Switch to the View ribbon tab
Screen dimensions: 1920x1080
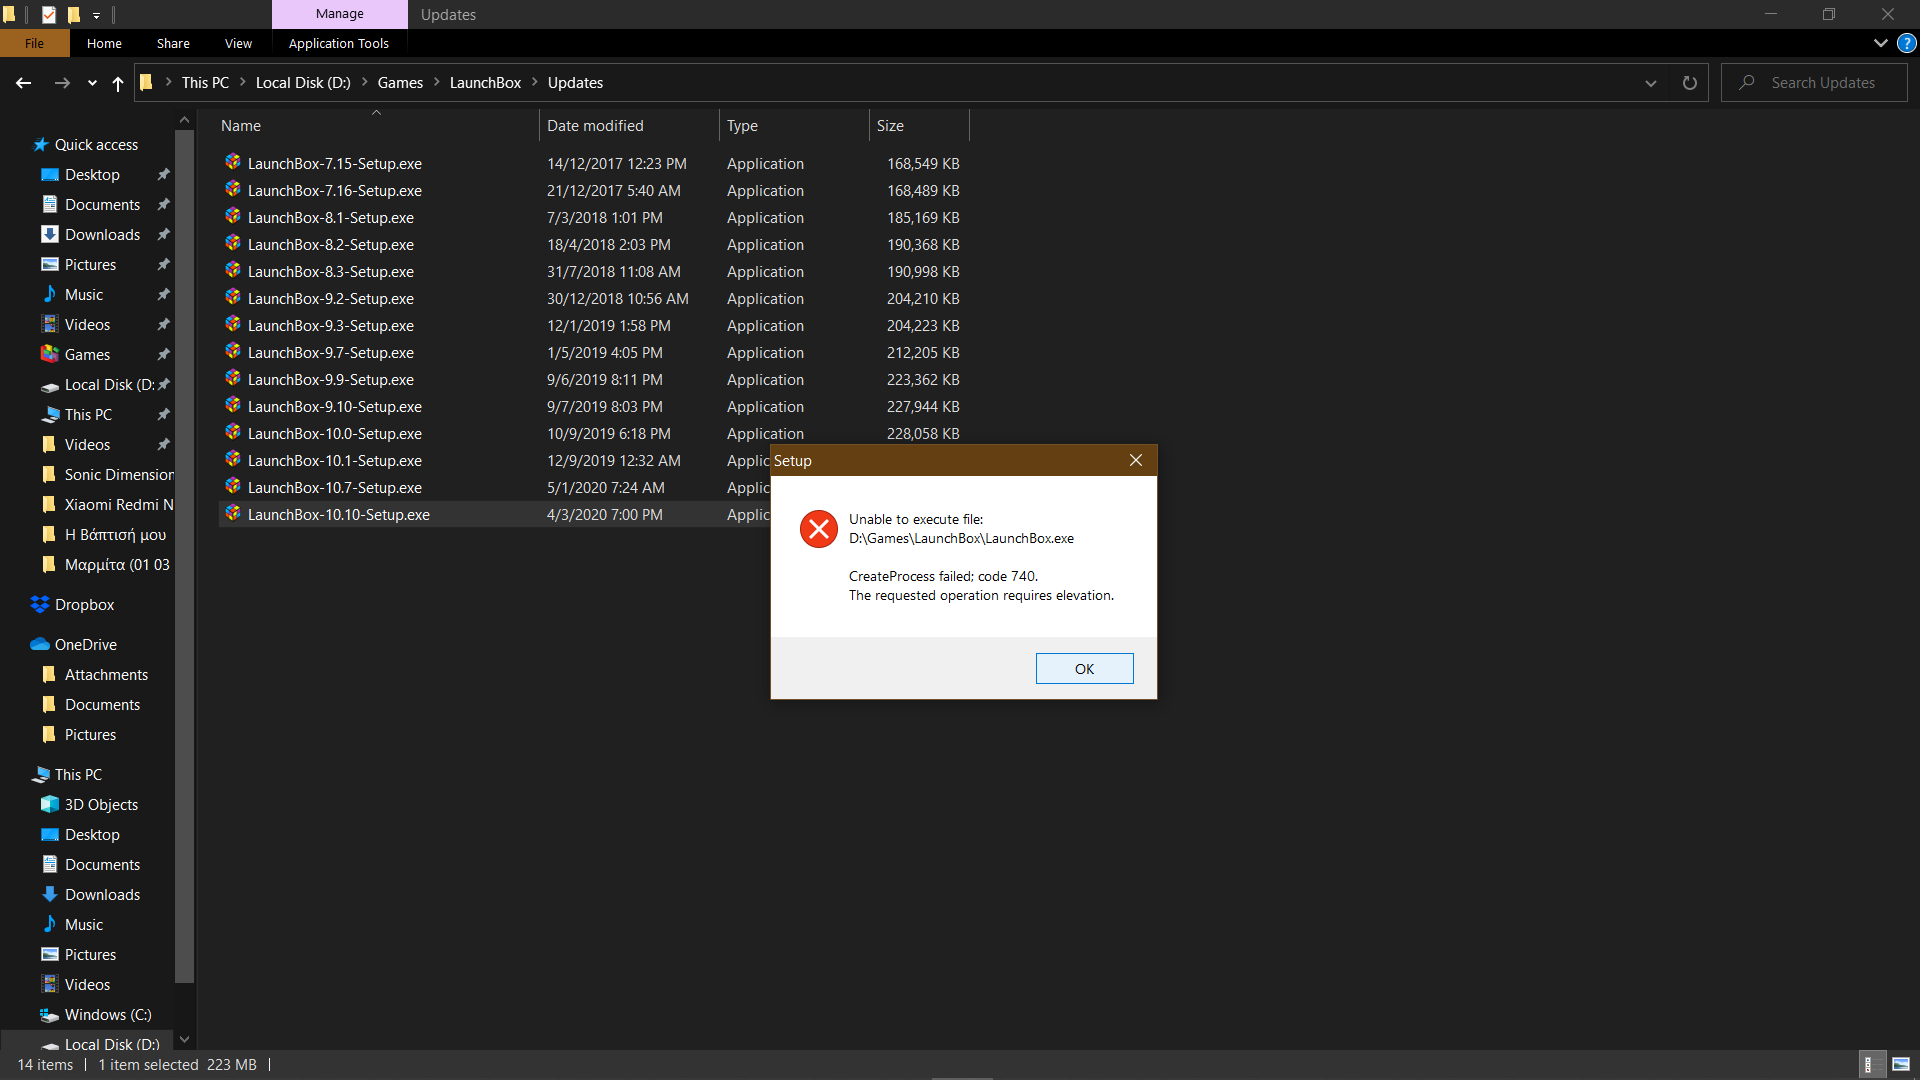pyautogui.click(x=238, y=43)
